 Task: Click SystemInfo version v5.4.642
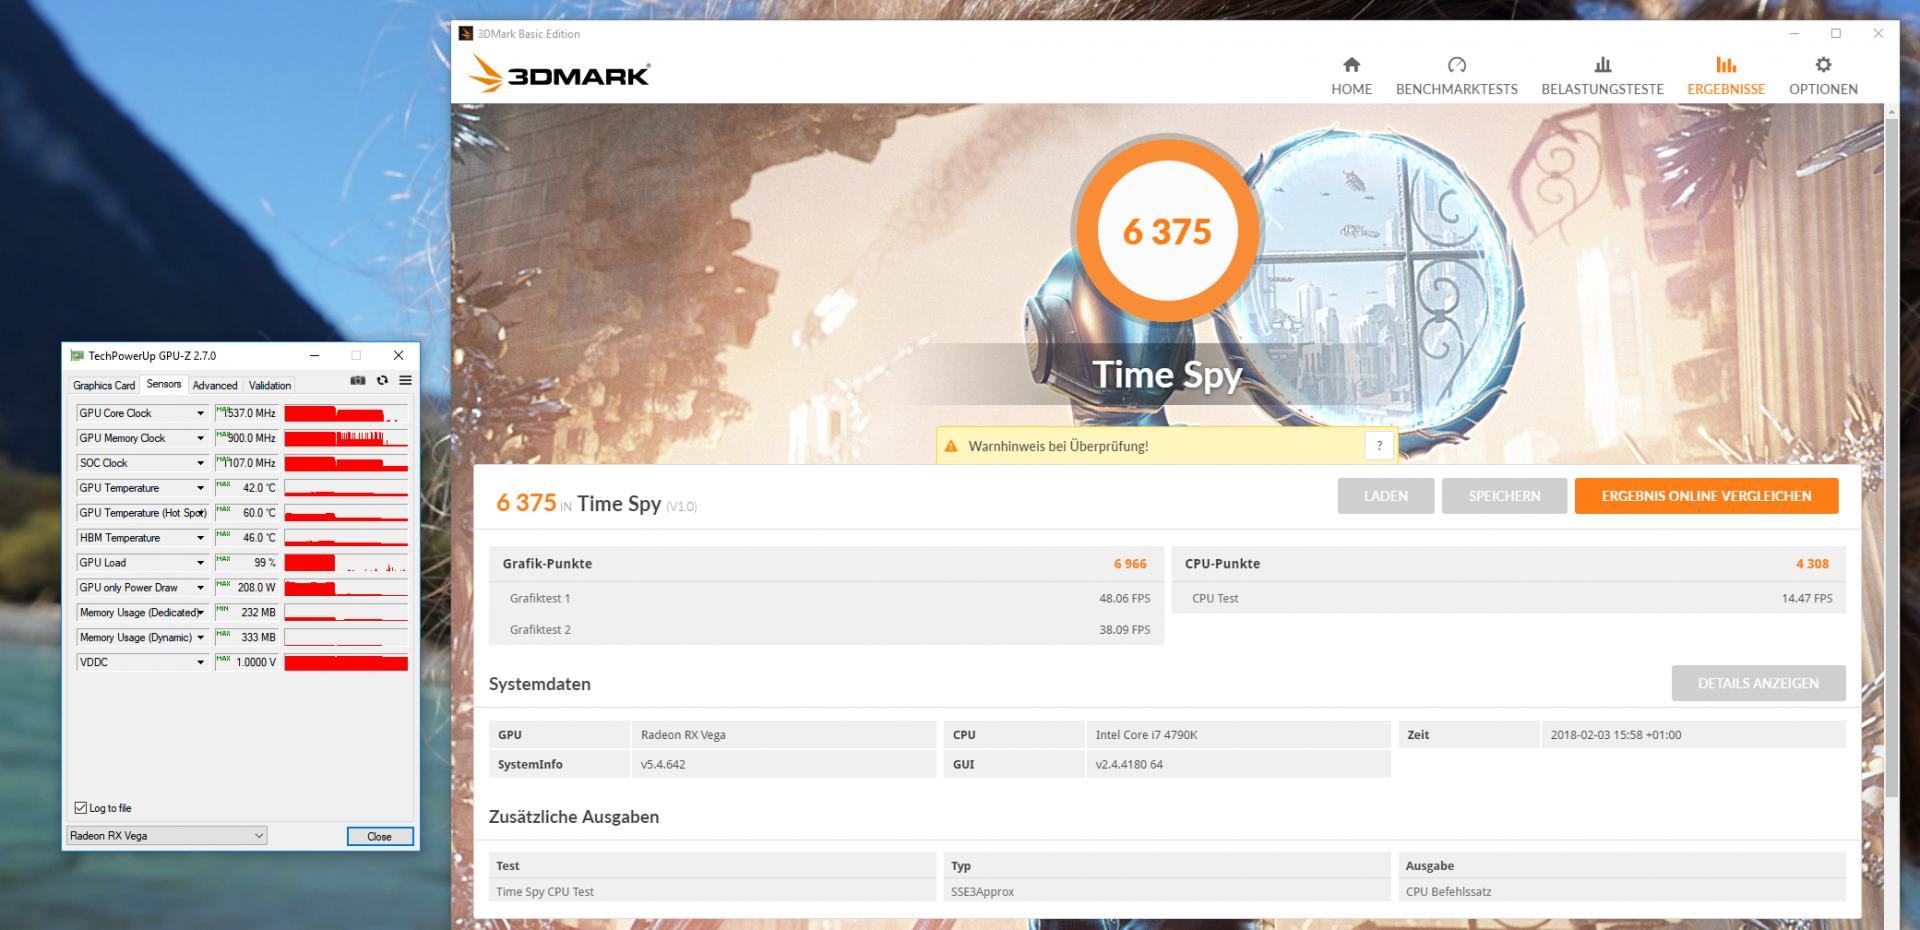(663, 765)
